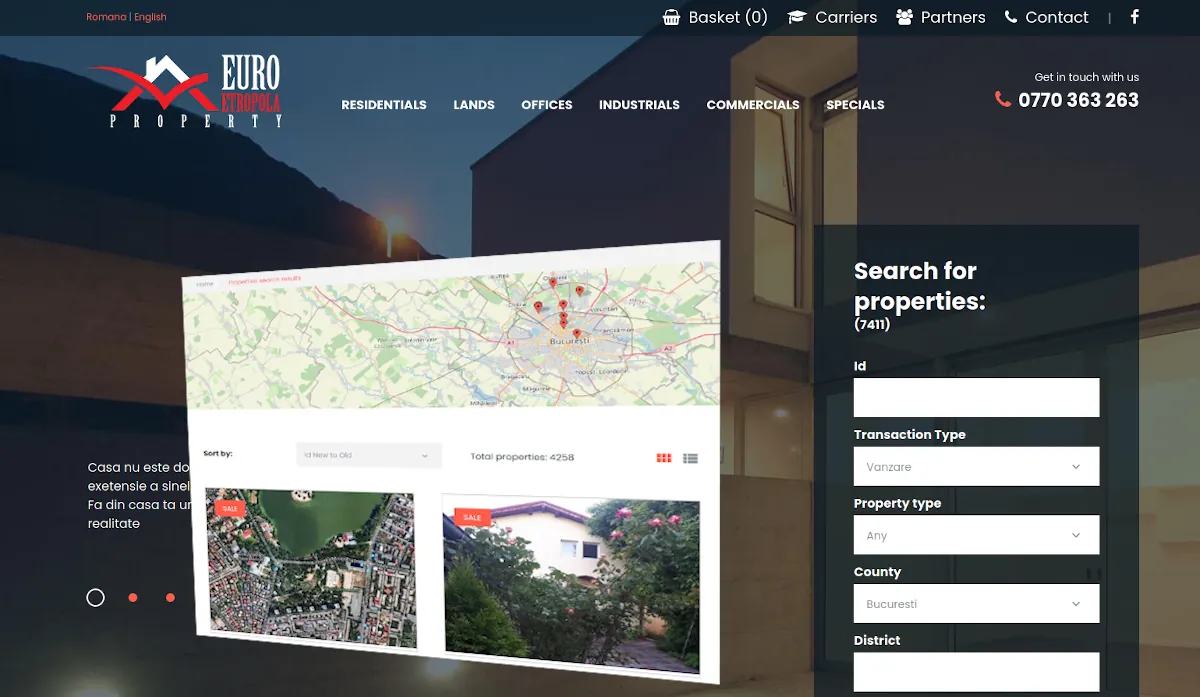The height and width of the screenshot is (697, 1200).
Task: Click the Contact phone icon in top bar
Action: point(1011,17)
